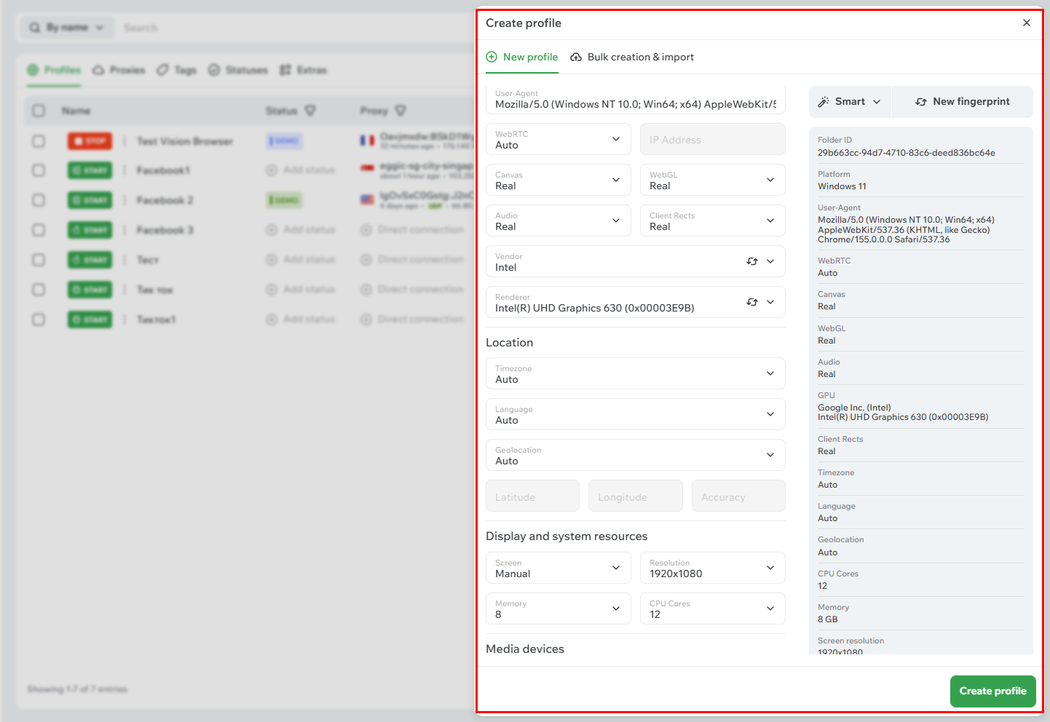The height and width of the screenshot is (722, 1050).
Task: Expand the Vendor Intel dropdown
Action: click(770, 261)
